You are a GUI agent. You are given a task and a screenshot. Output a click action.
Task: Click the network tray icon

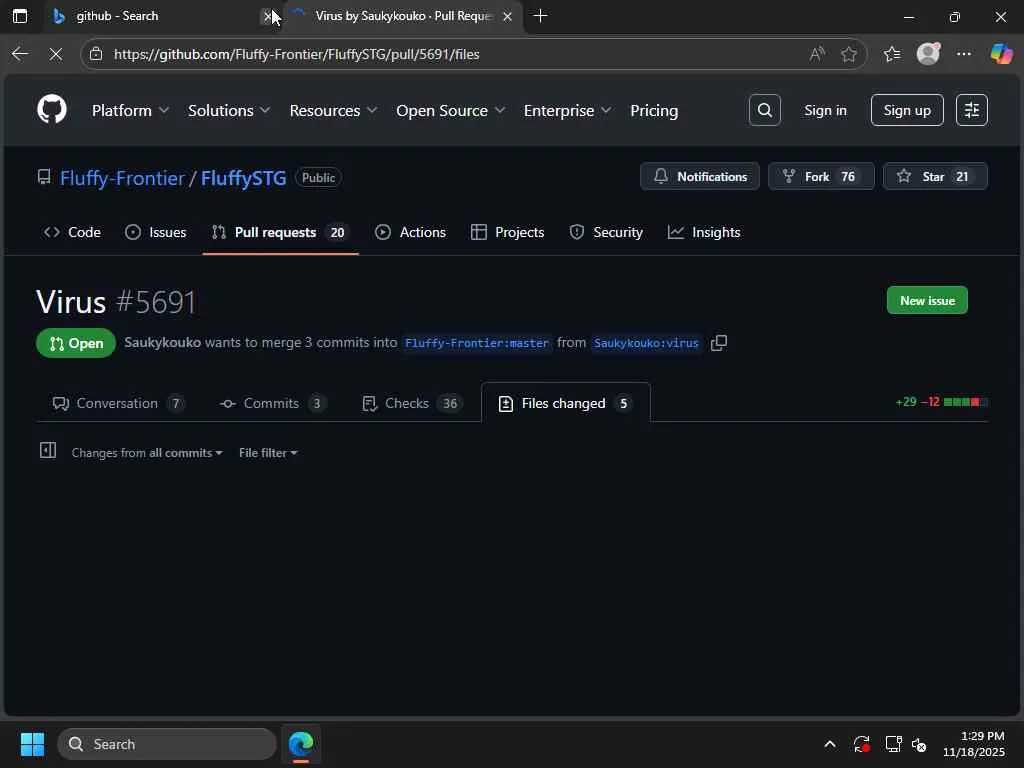[893, 744]
